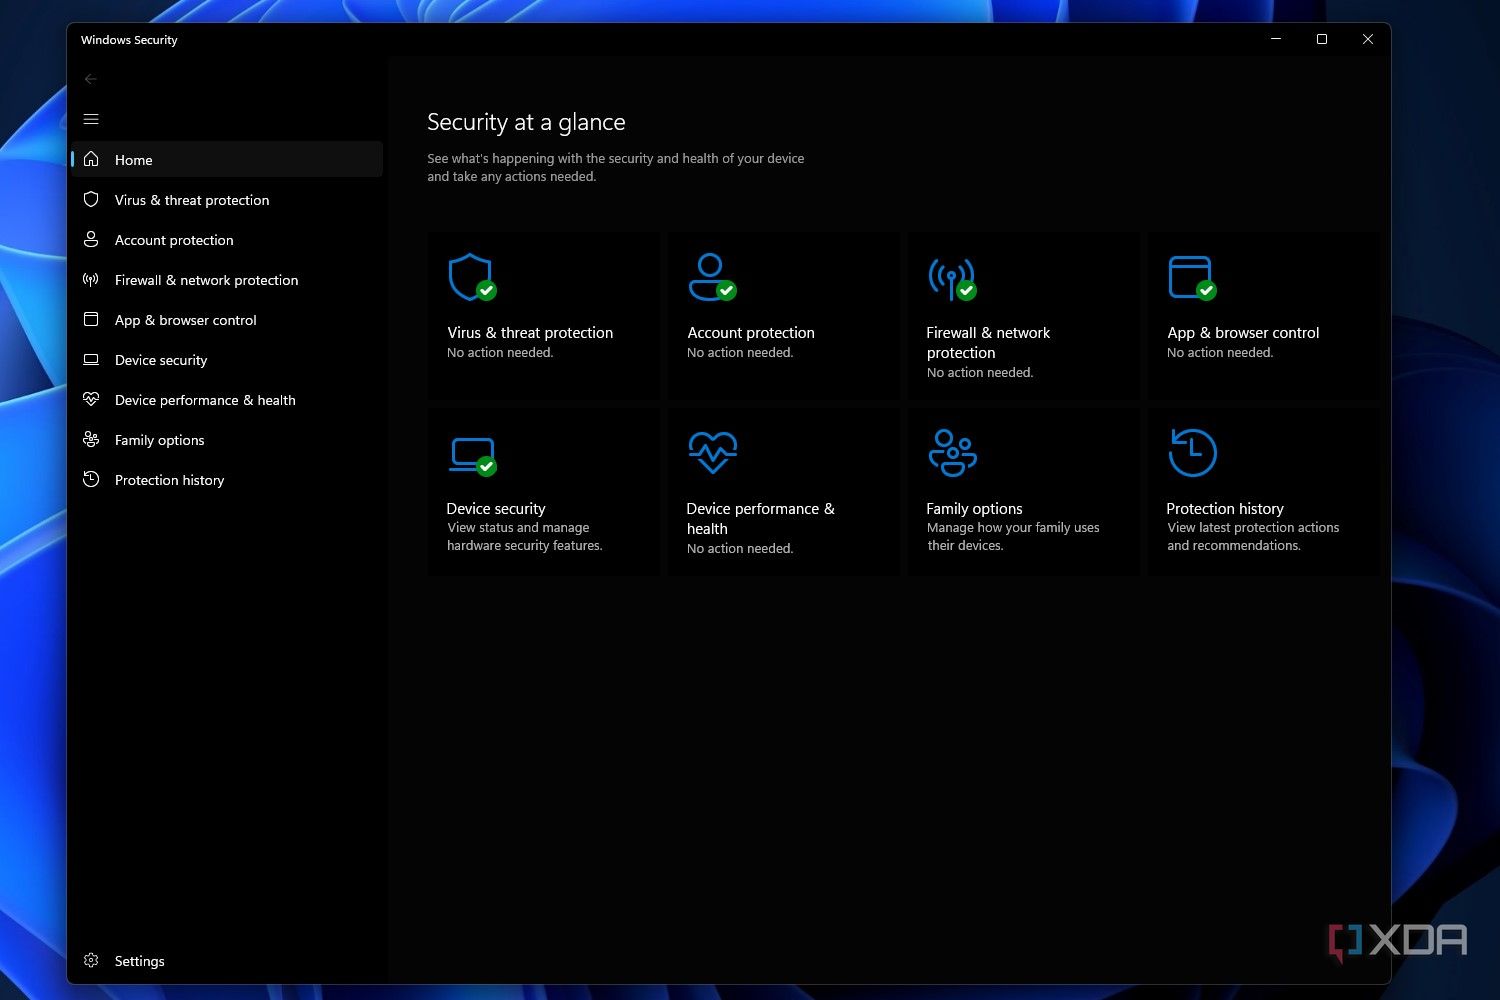1500x1000 pixels.
Task: Select Device performance & health sidebar entry
Action: click(x=205, y=400)
